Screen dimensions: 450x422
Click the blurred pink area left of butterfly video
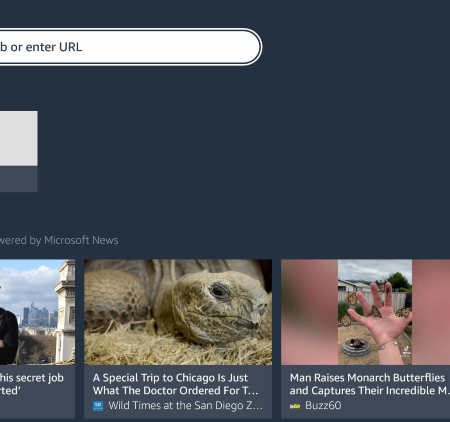coord(309,312)
